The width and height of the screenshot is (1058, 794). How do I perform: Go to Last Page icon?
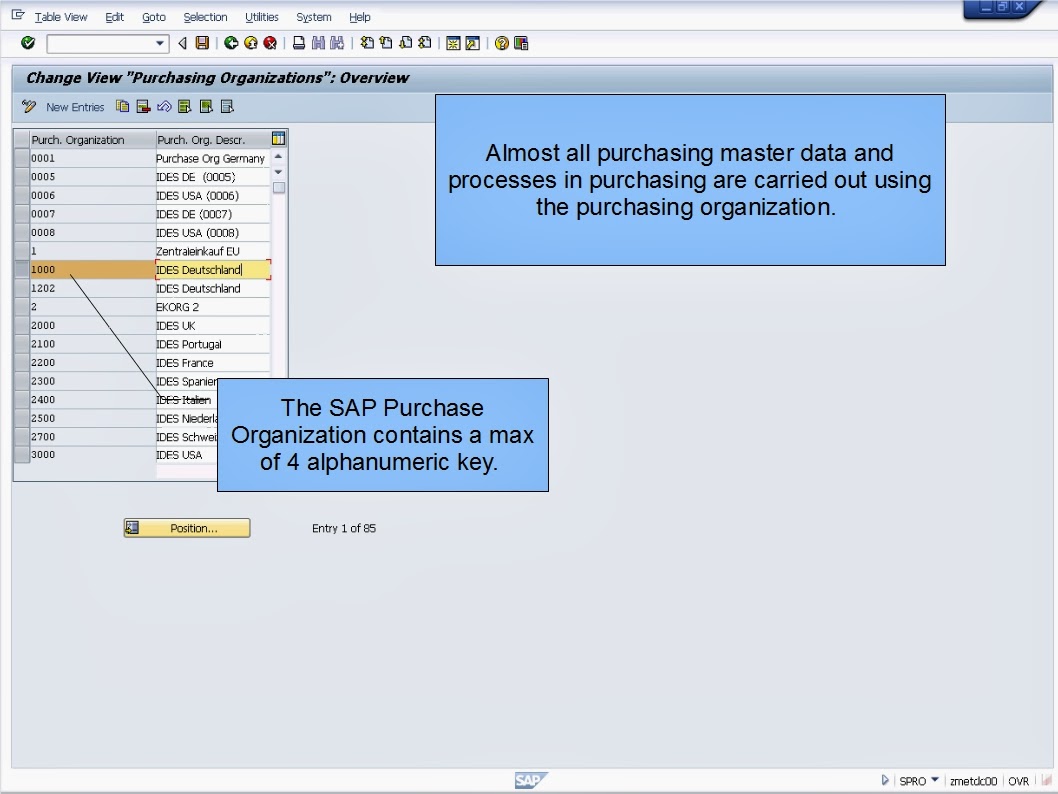coord(424,43)
